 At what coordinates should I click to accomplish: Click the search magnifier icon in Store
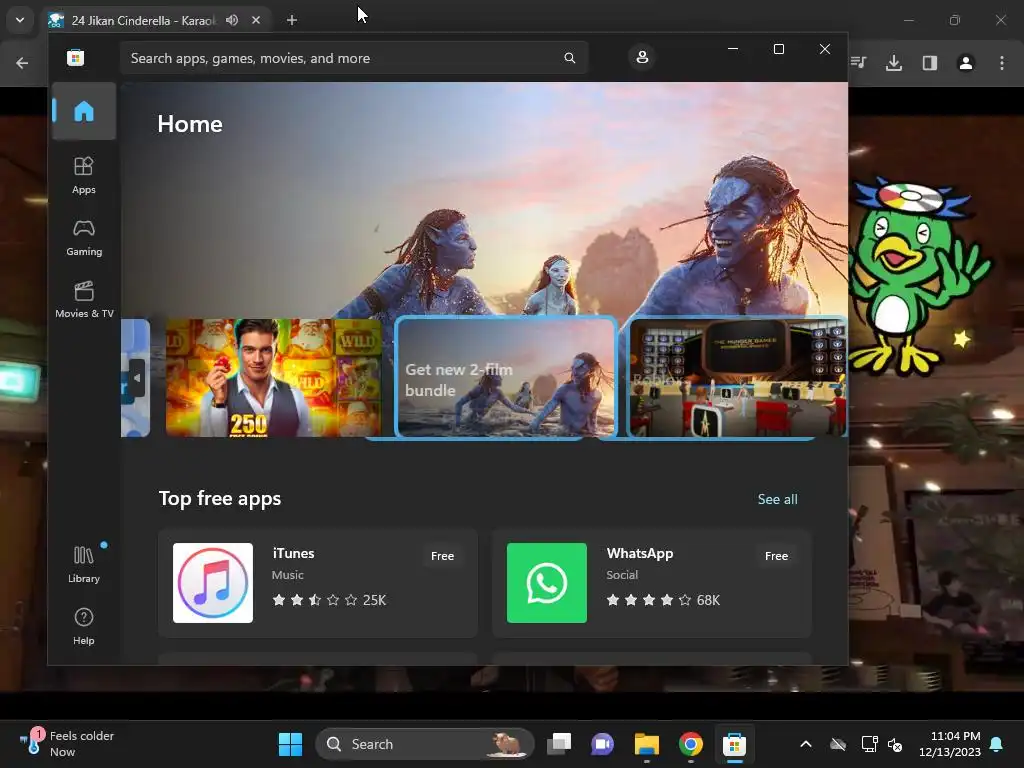click(x=569, y=58)
